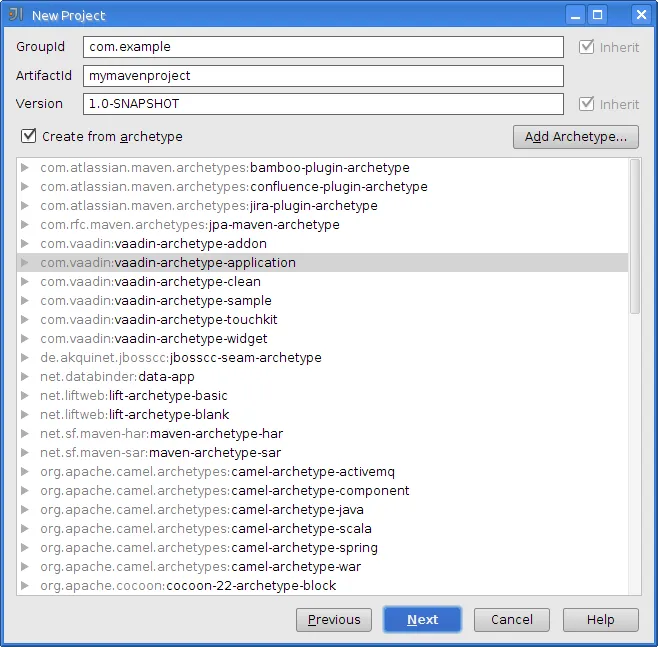Screen dimensions: 658x647
Task: Uncheck Create from archetype checkbox
Action: [28, 136]
